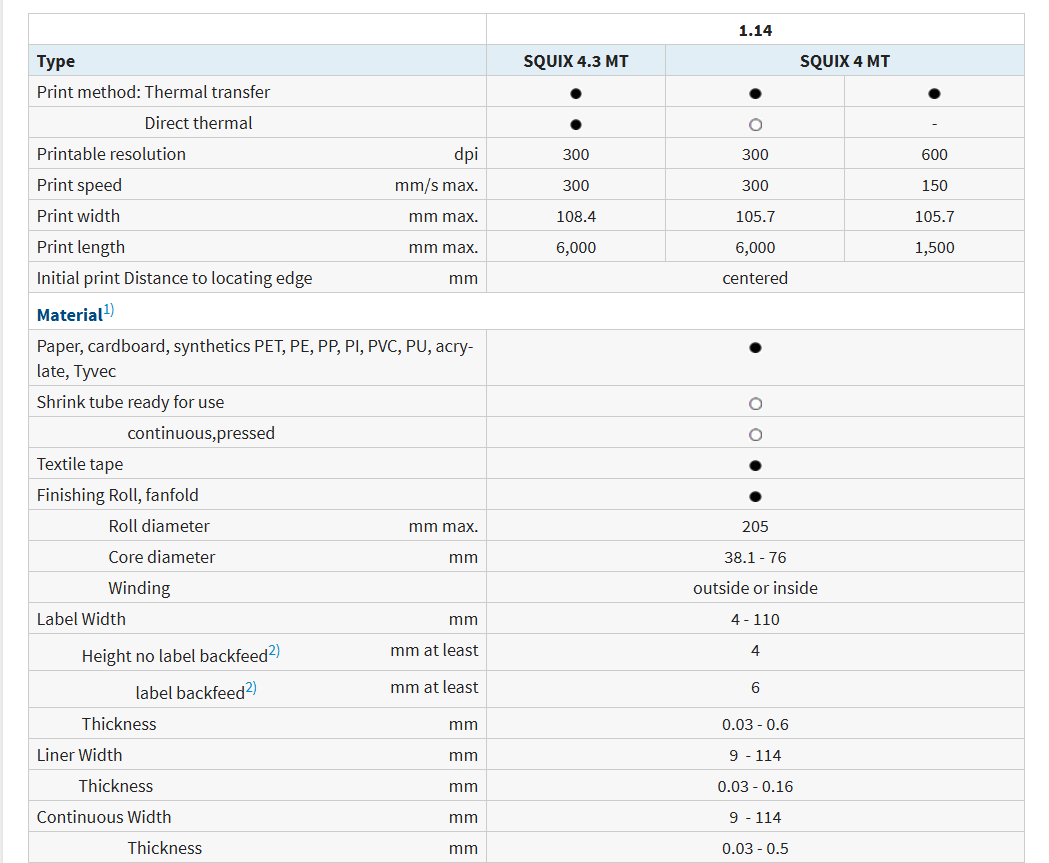Click the hollow circle in continuous,pressed row
1049x863 pixels.
point(755,435)
